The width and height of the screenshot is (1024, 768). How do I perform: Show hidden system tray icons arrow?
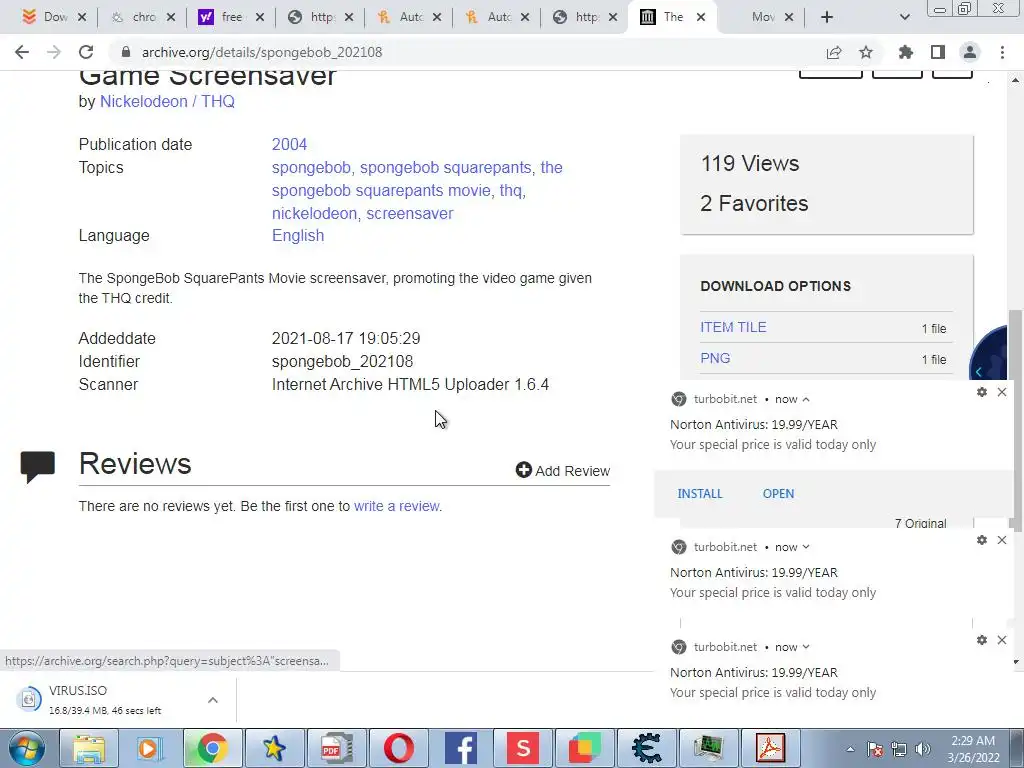coord(850,749)
